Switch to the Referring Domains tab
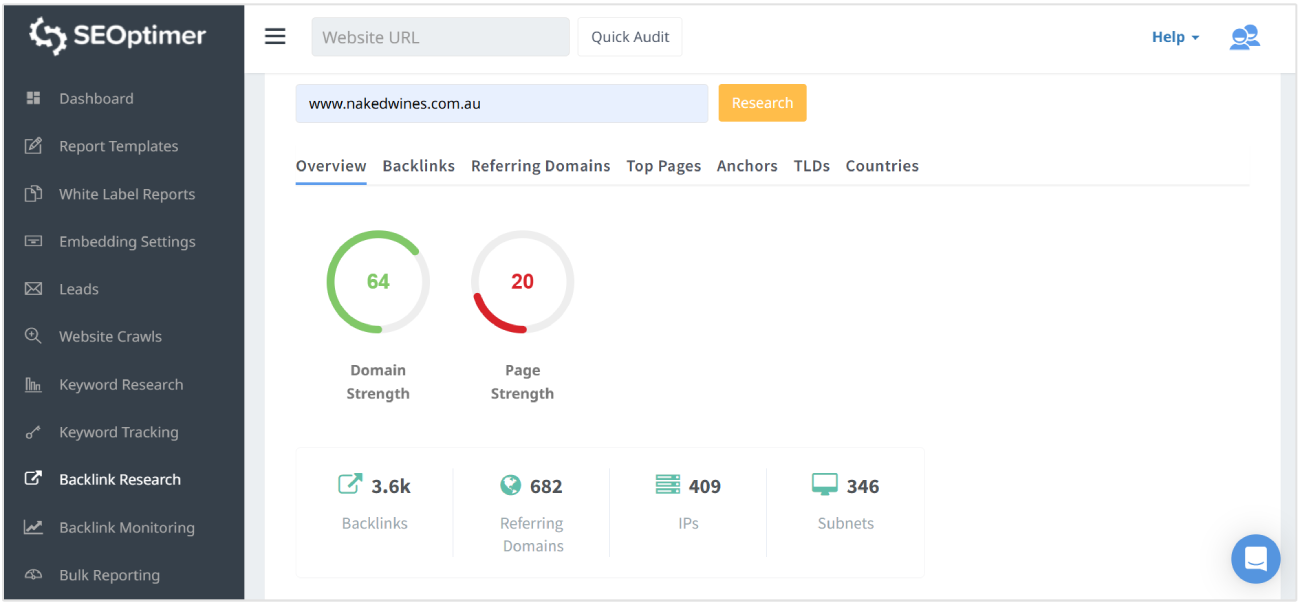The height and width of the screenshot is (605, 1300). click(x=540, y=166)
